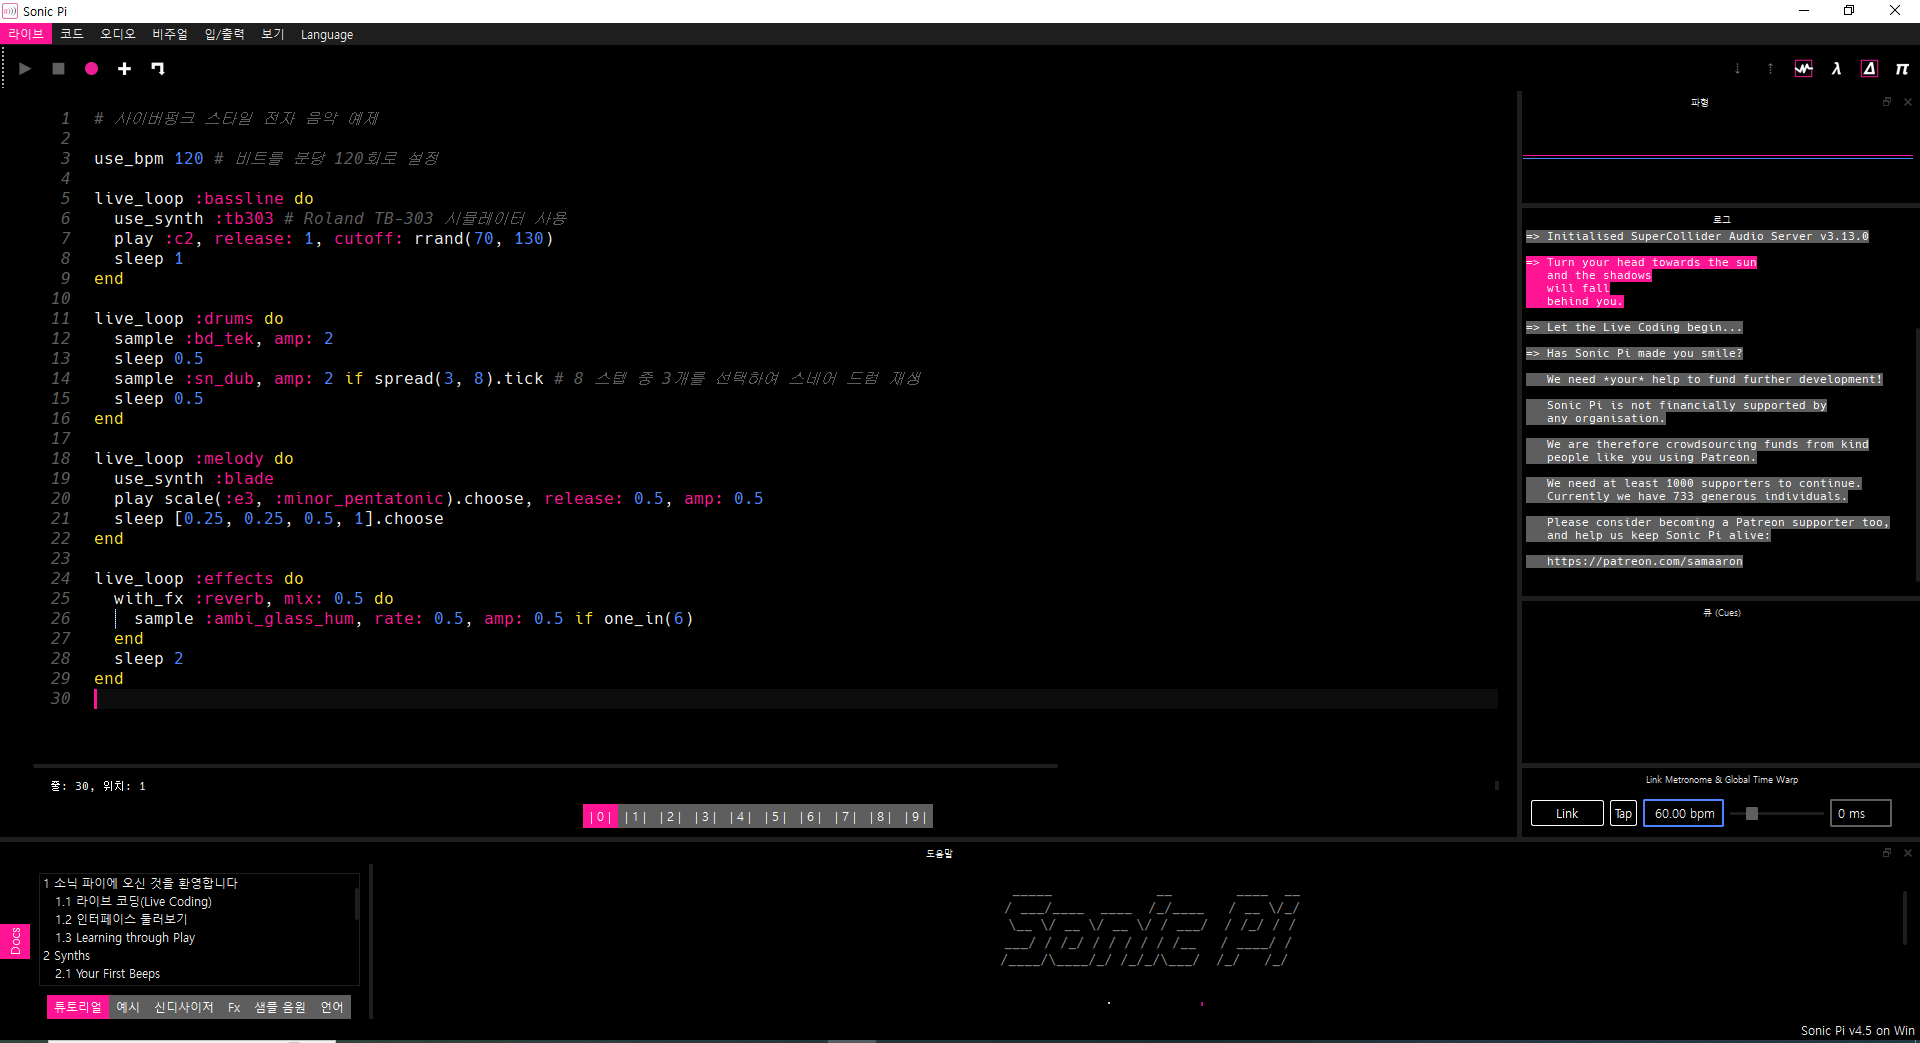Select the 튜토리얼 help tab
Image resolution: width=1920 pixels, height=1043 pixels.
pyautogui.click(x=77, y=1007)
